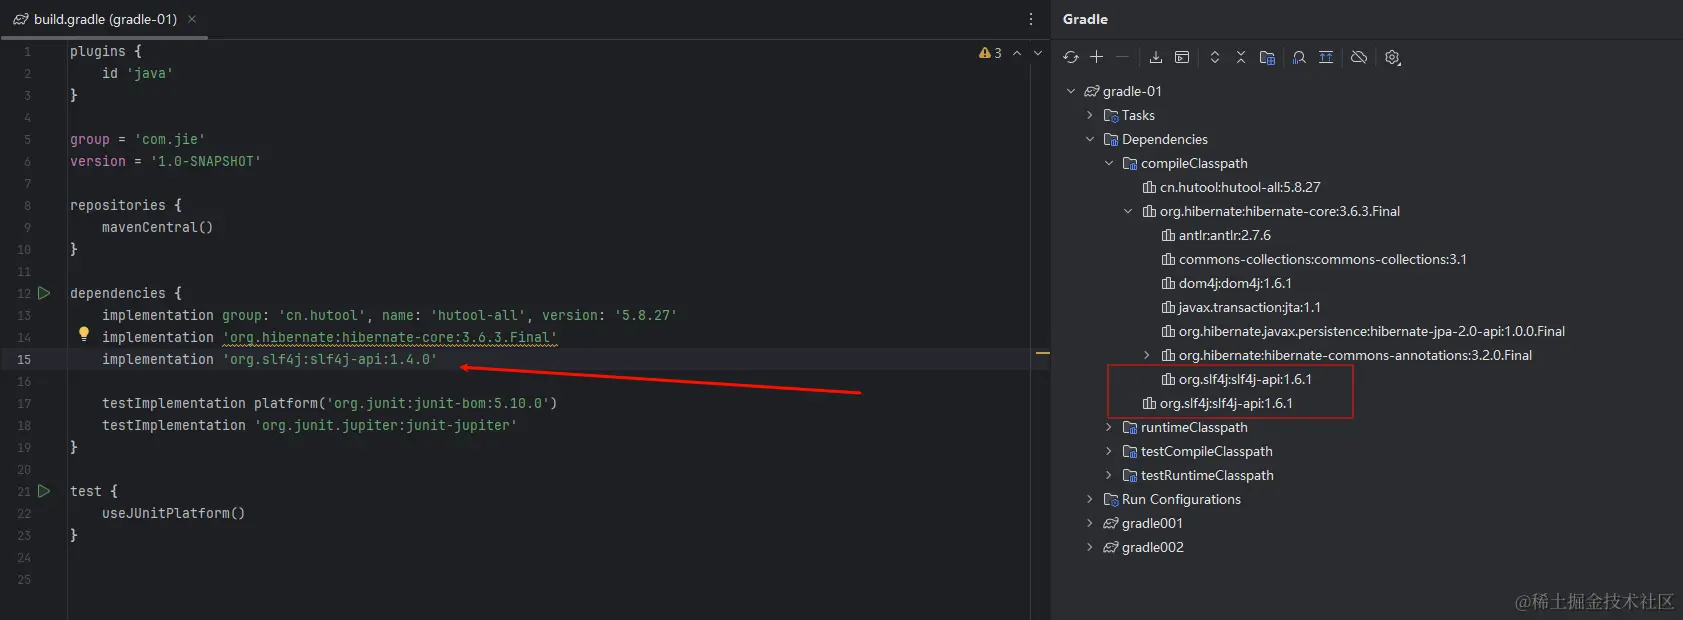Screen dimensions: 1683x620
Task: Select the build.gradle (gradle-01) tab
Action: [105, 19]
